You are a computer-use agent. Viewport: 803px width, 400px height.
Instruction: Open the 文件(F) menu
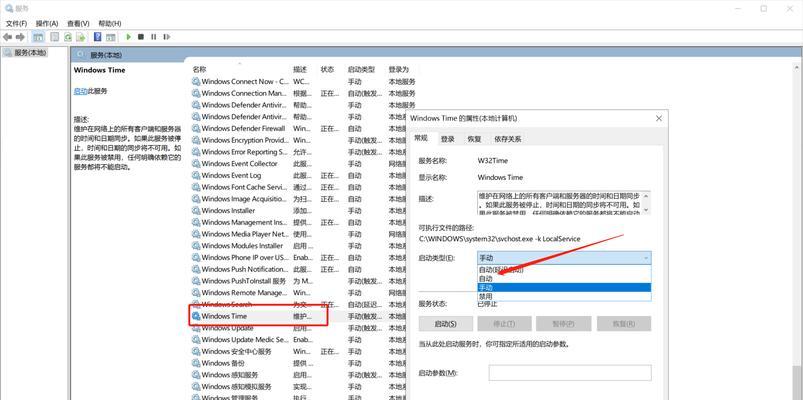[16, 24]
